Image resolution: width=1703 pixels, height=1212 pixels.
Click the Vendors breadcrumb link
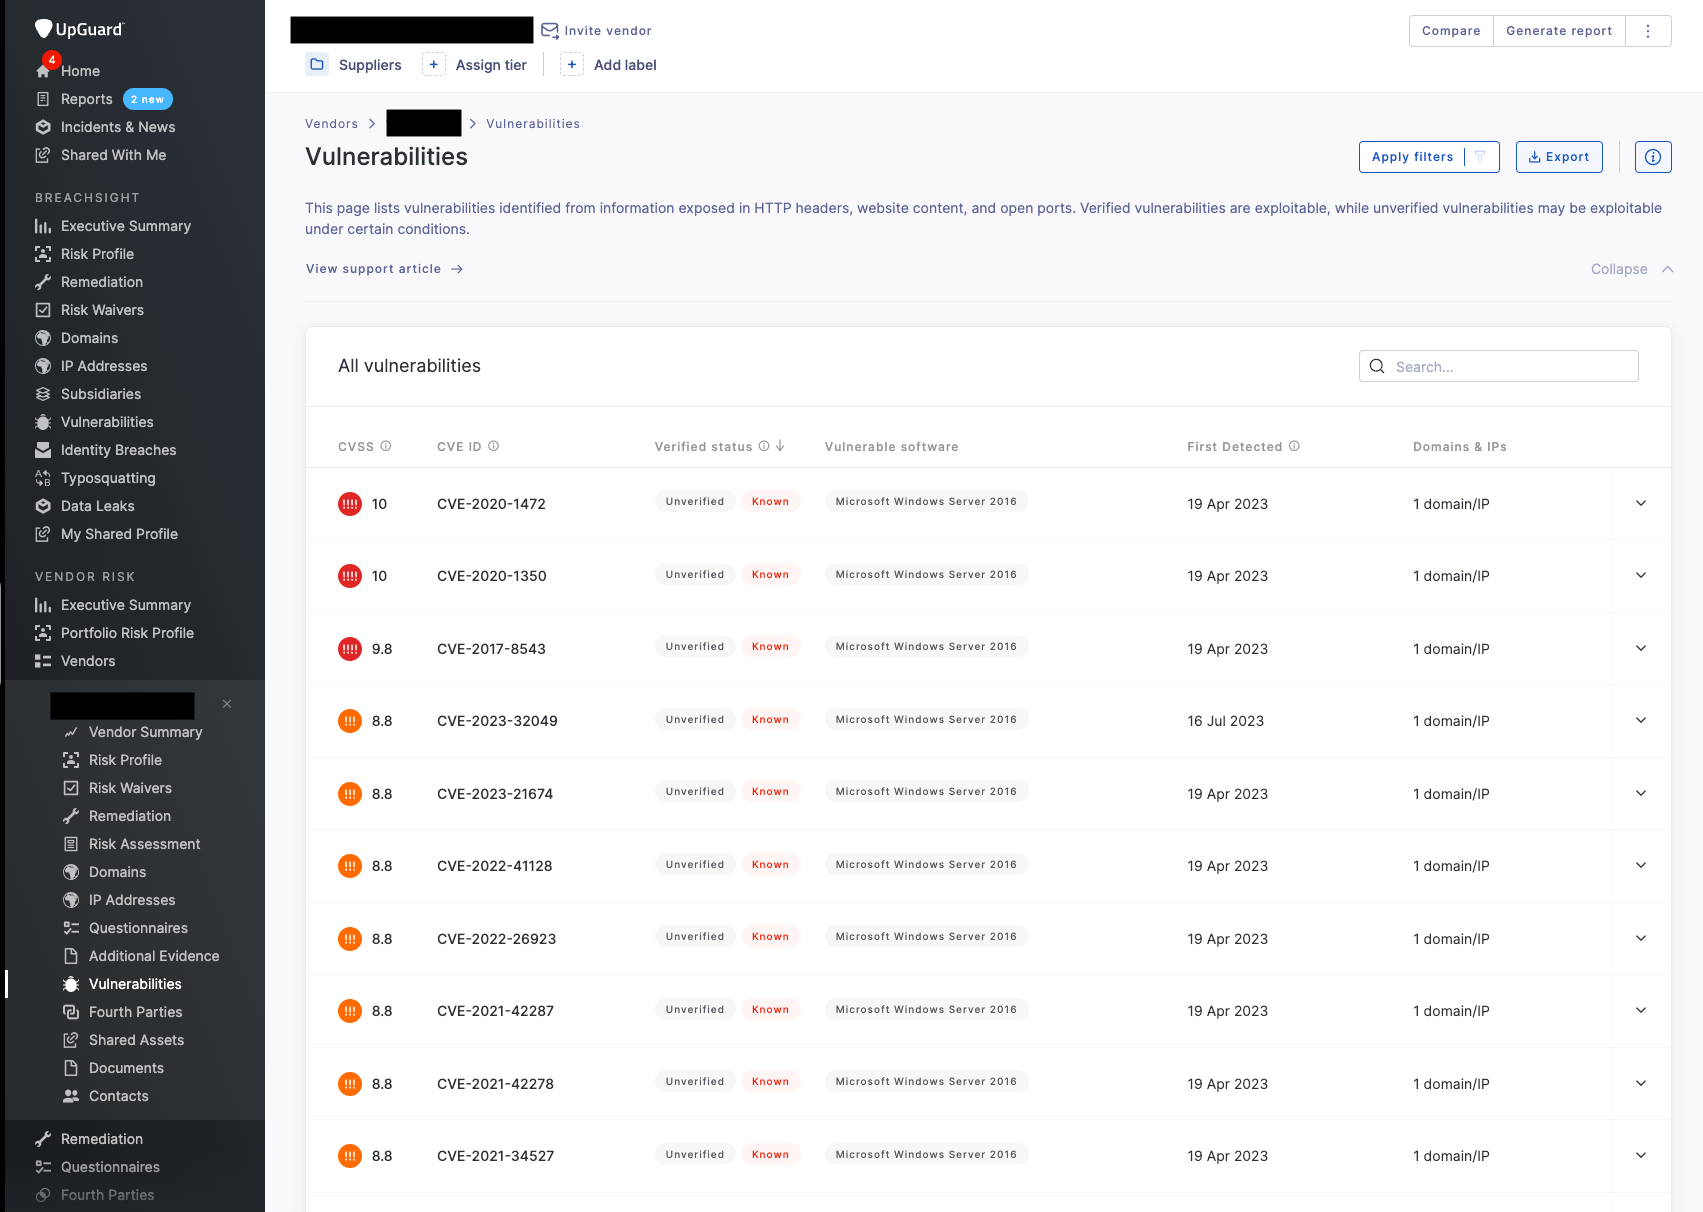[x=331, y=124]
